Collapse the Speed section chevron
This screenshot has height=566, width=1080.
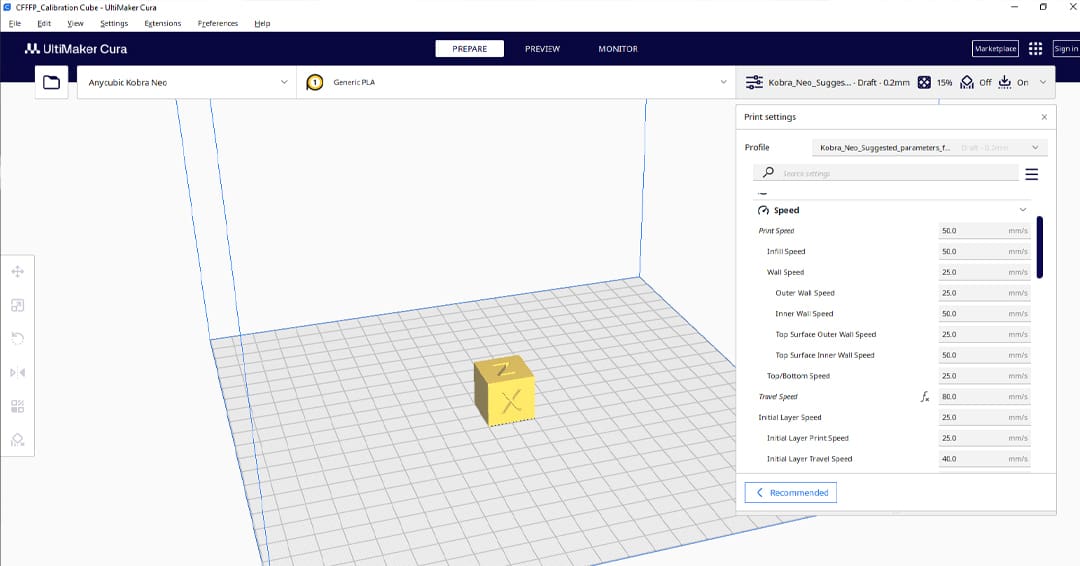click(1023, 210)
